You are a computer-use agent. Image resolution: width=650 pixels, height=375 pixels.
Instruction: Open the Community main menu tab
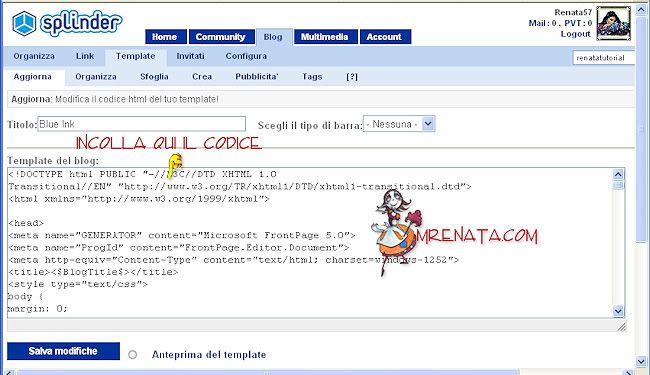click(x=221, y=37)
